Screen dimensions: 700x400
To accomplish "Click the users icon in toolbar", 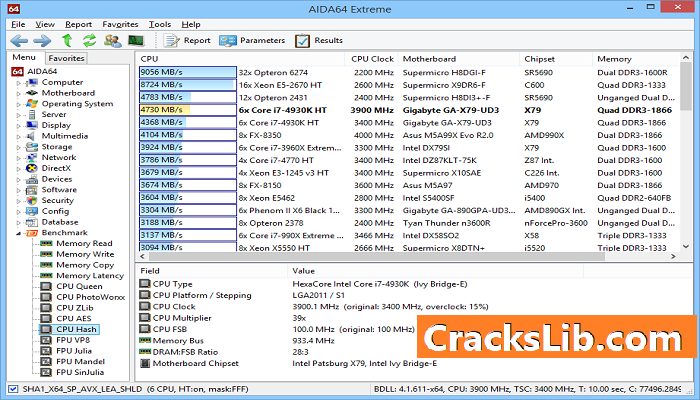I will [x=112, y=41].
